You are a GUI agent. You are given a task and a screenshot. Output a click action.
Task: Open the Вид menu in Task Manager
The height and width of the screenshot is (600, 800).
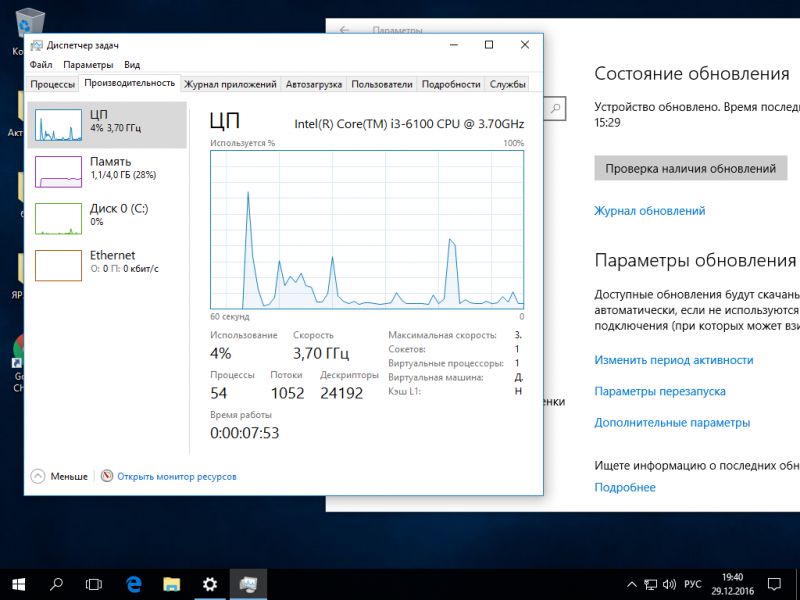coord(132,65)
